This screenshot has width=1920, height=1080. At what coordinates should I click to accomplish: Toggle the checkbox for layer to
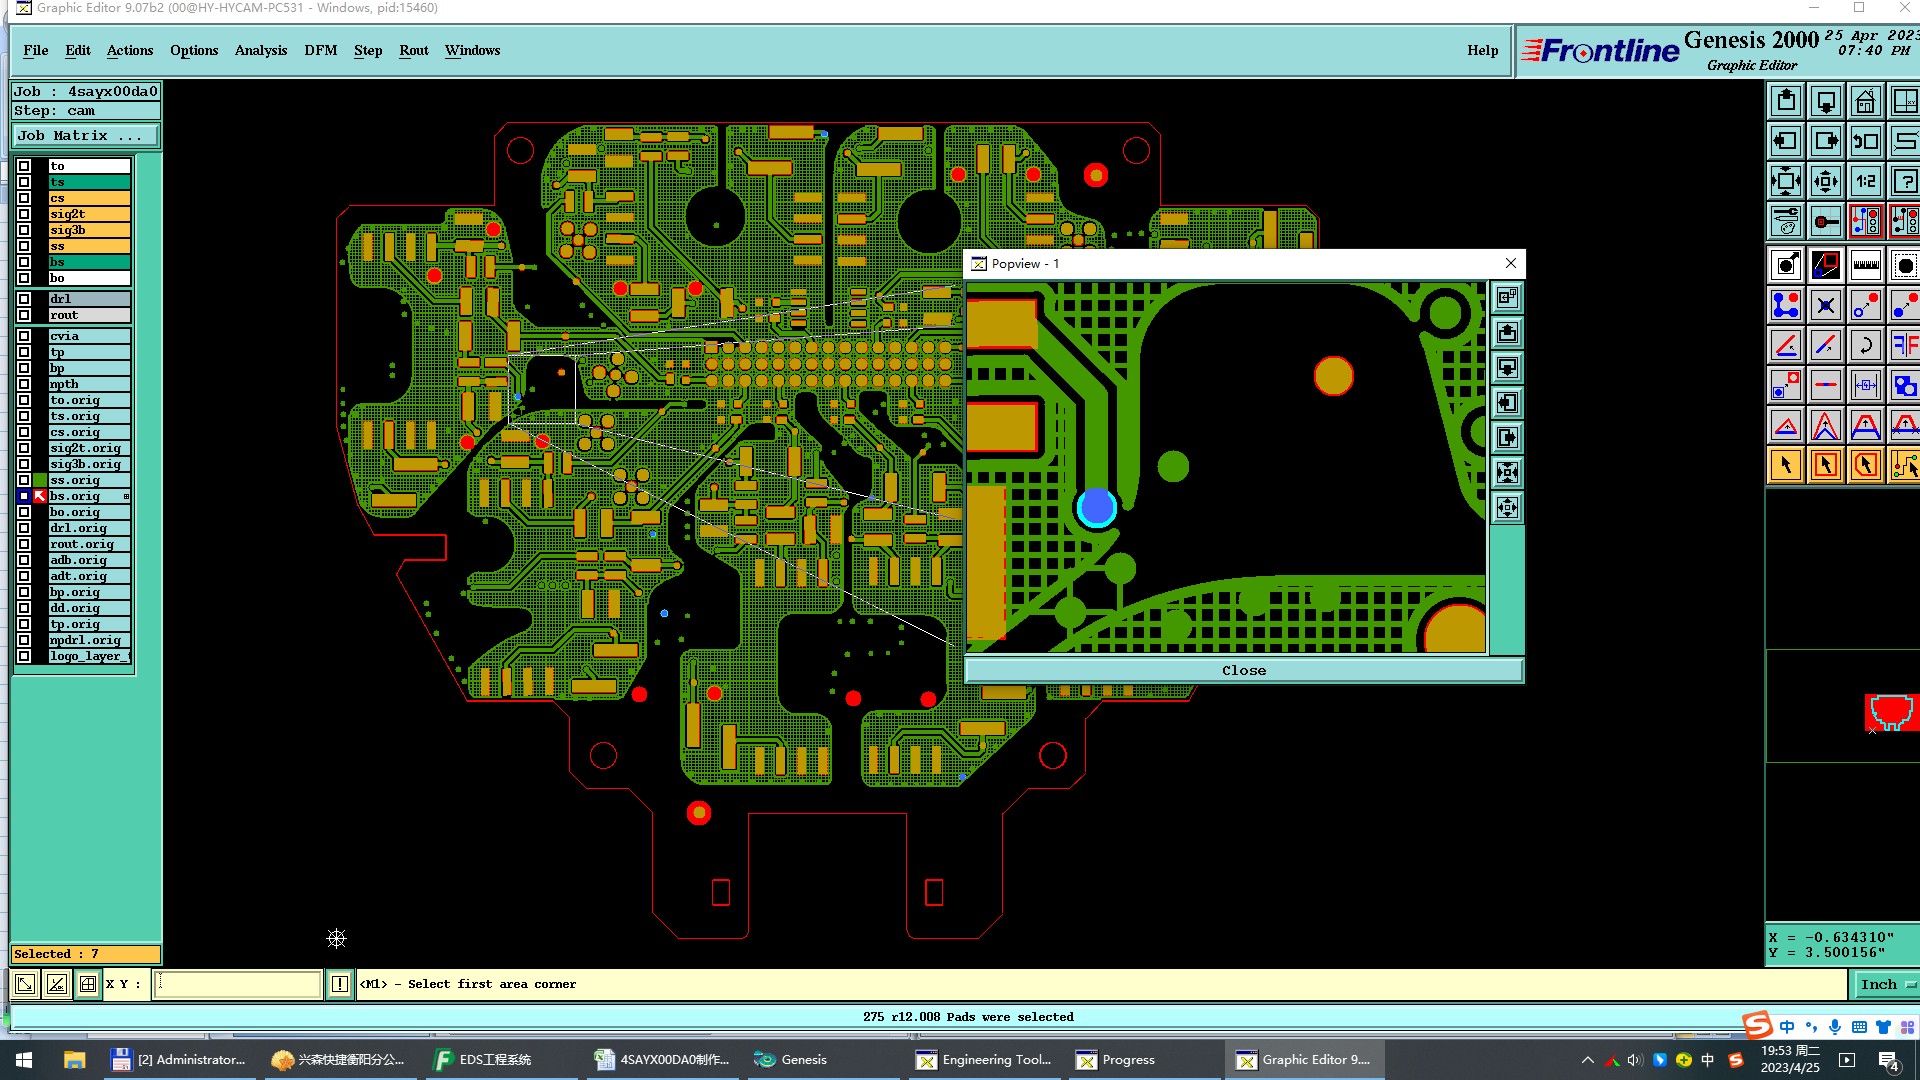pos(24,166)
